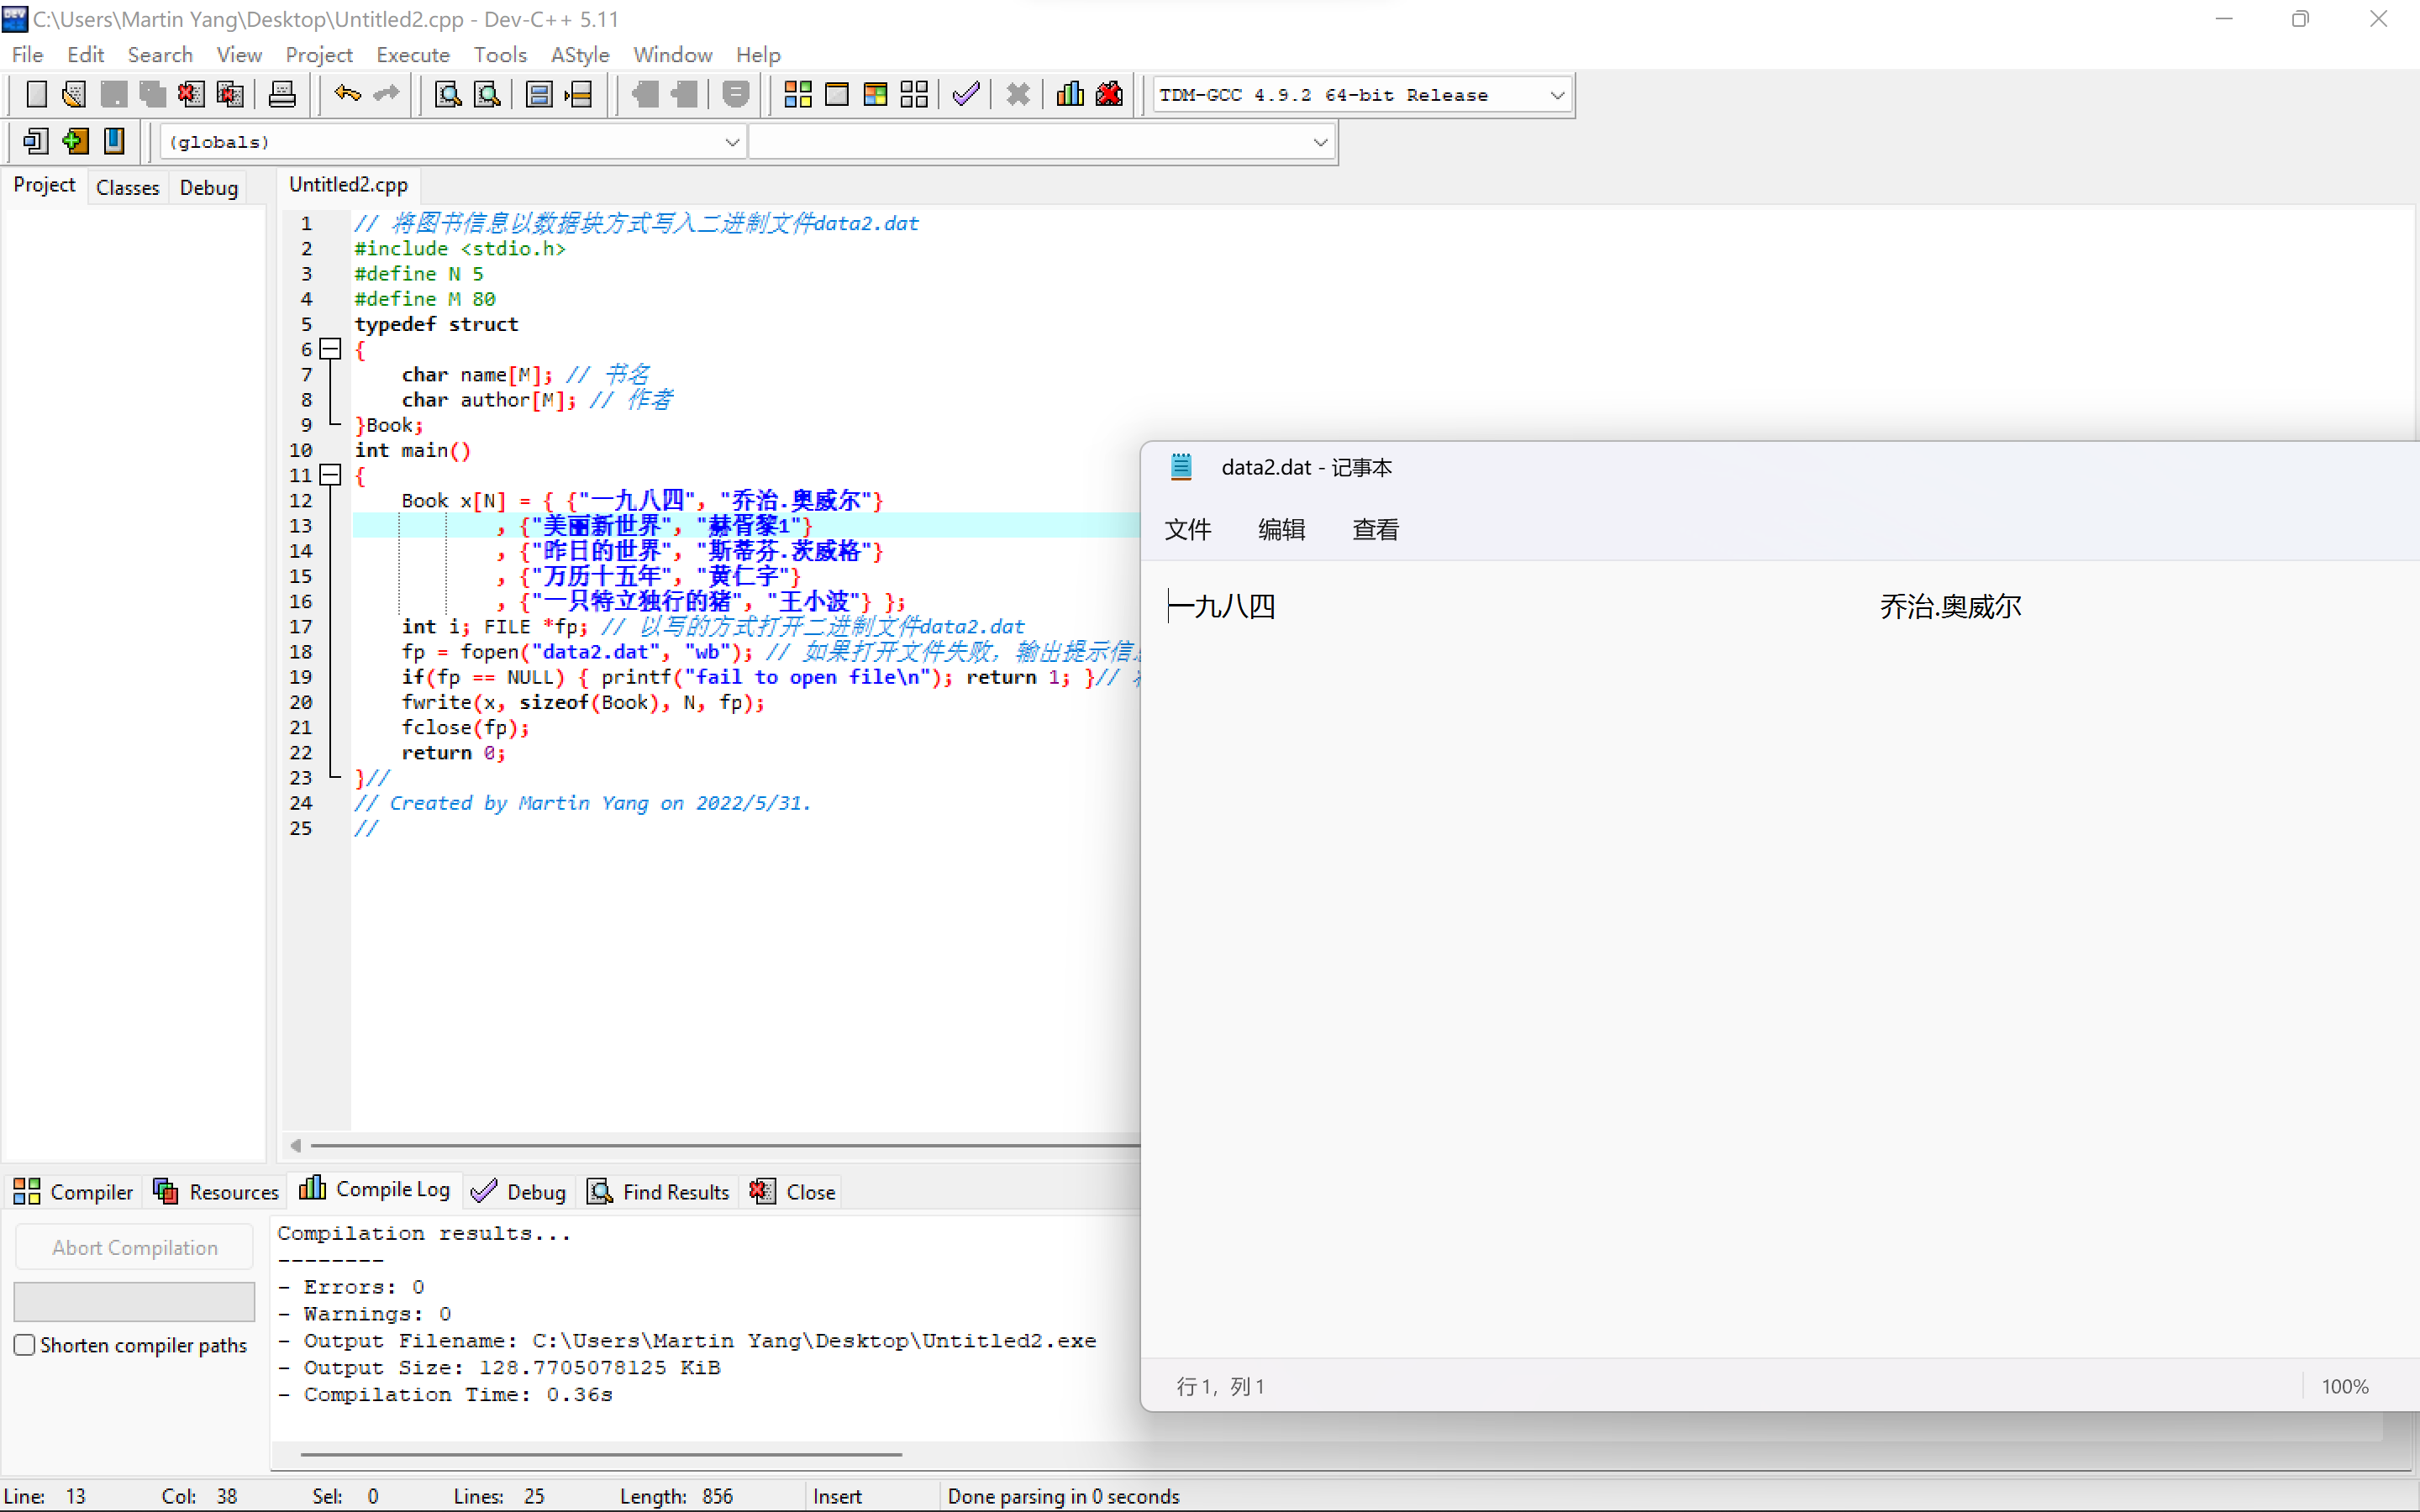Click the Compile icon in toolbar
Screen dimensions: 2420x1512
(797, 94)
